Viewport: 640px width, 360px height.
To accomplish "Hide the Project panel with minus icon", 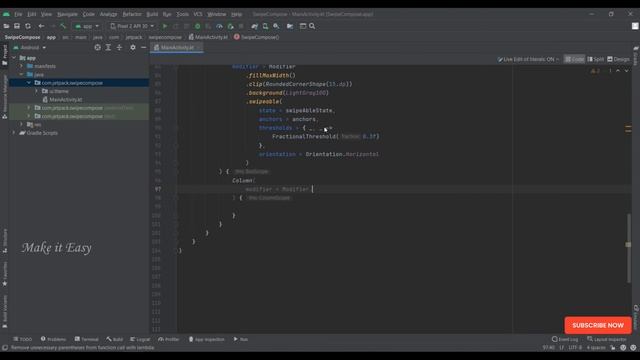I will click(x=144, y=48).
